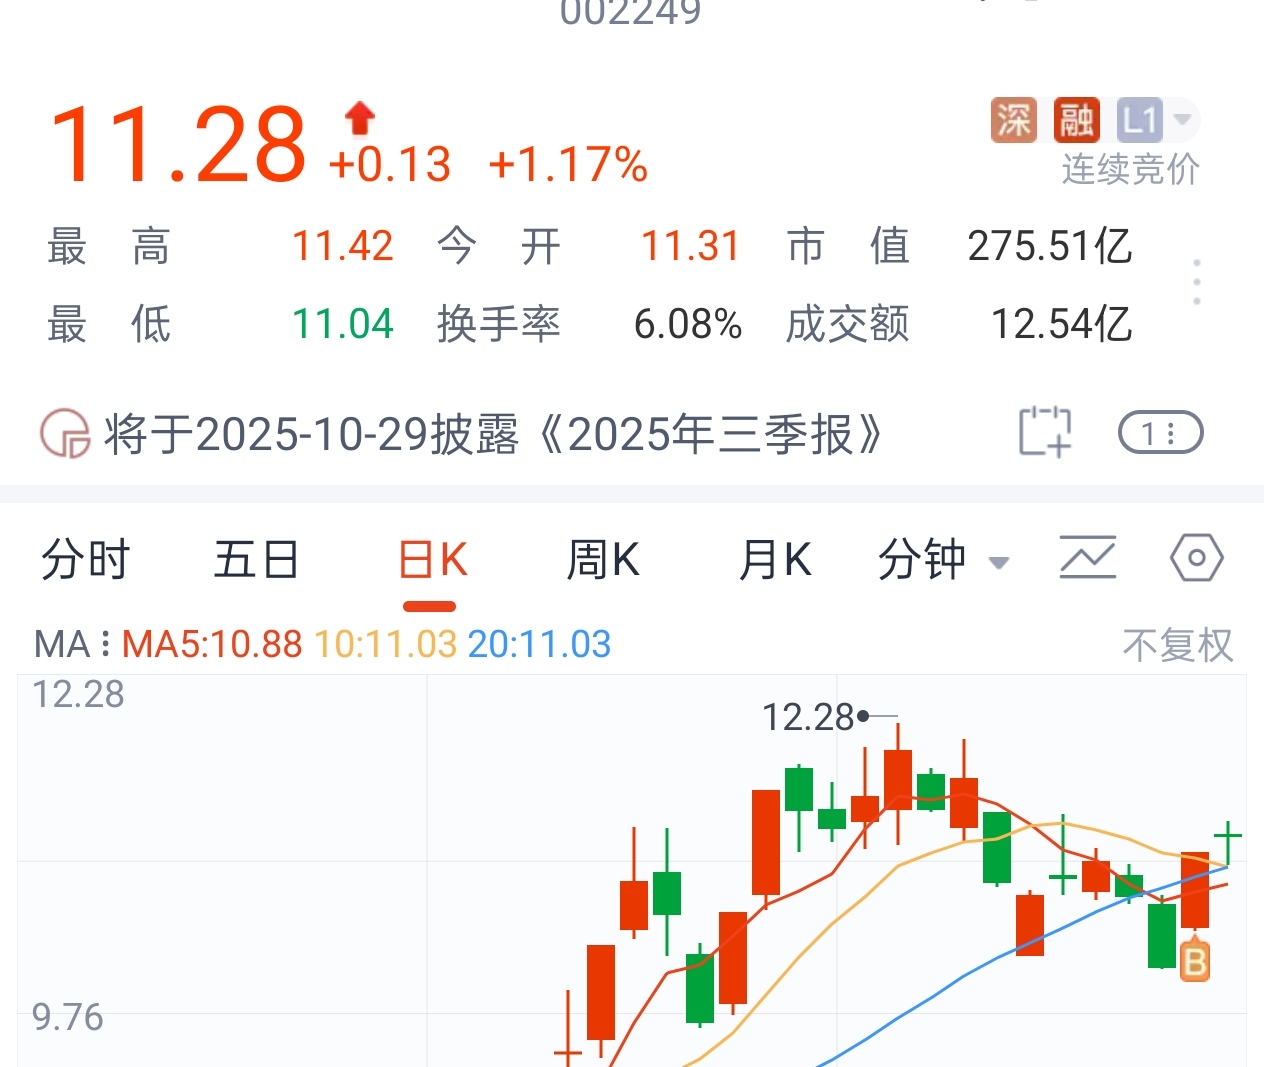Select the 日K chart tab
1264x1067 pixels.
tap(432, 560)
